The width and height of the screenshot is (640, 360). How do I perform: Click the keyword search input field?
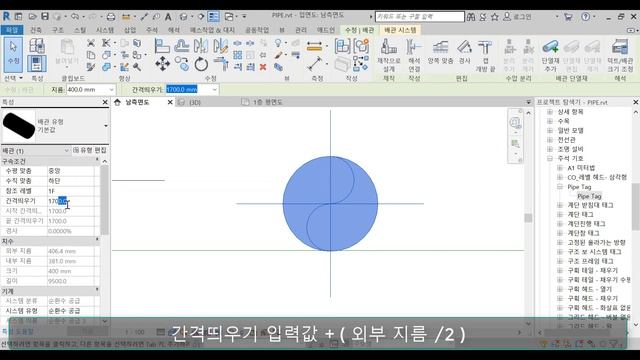[x=420, y=17]
